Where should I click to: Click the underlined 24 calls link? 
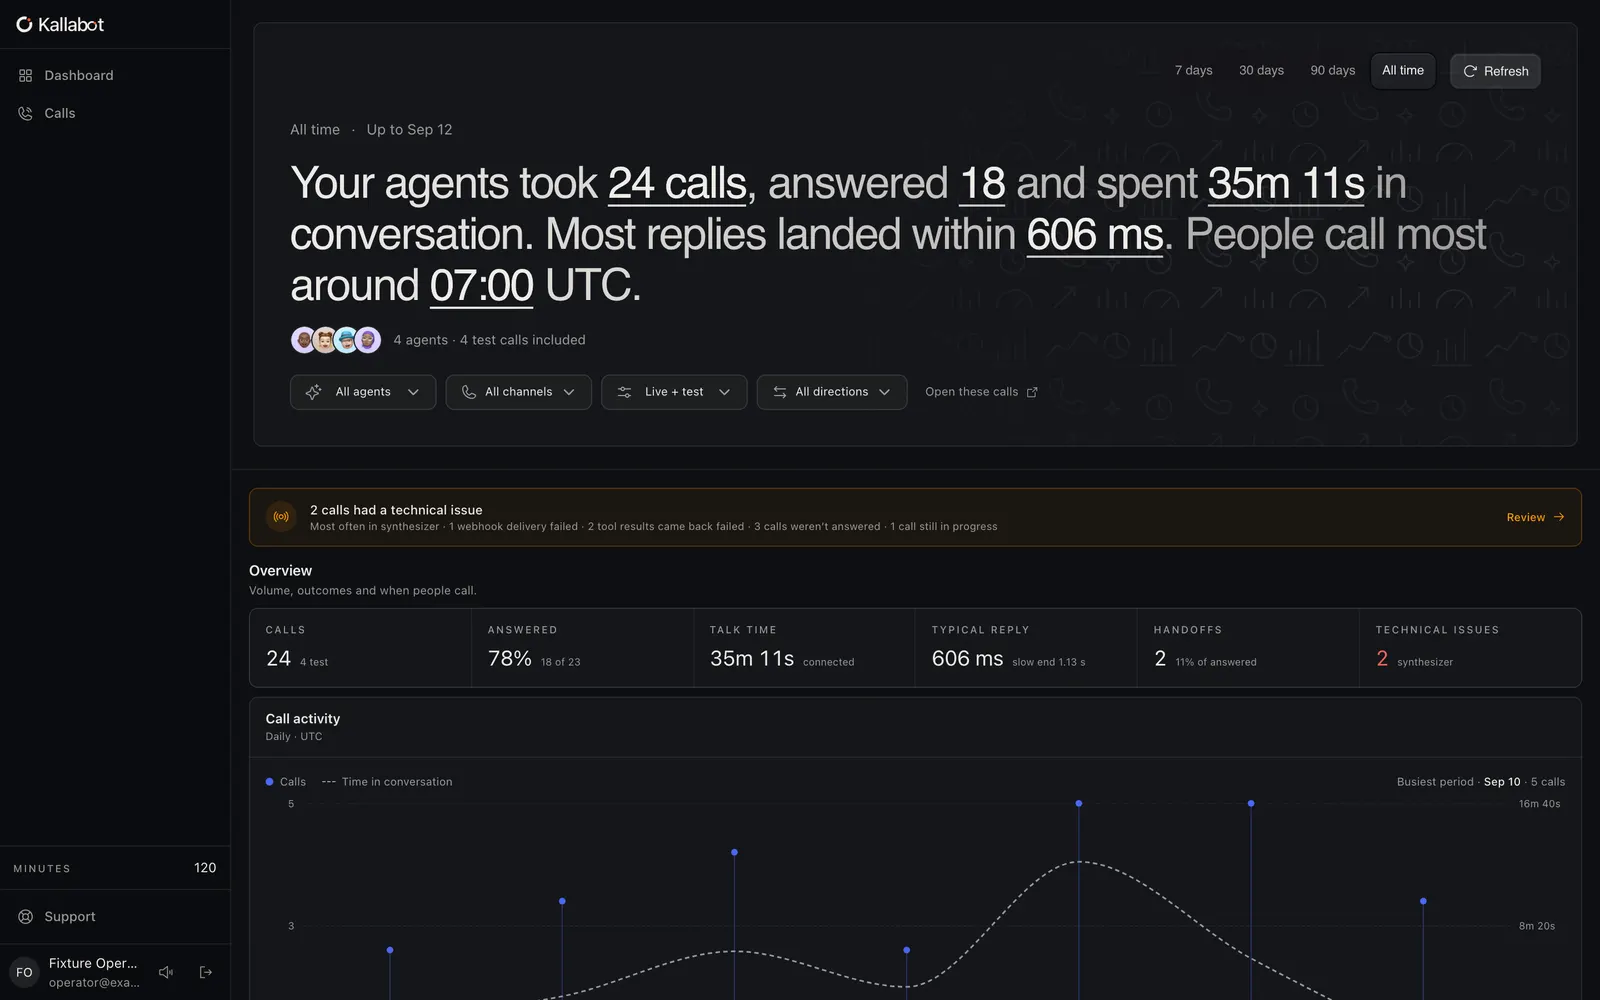[677, 184]
